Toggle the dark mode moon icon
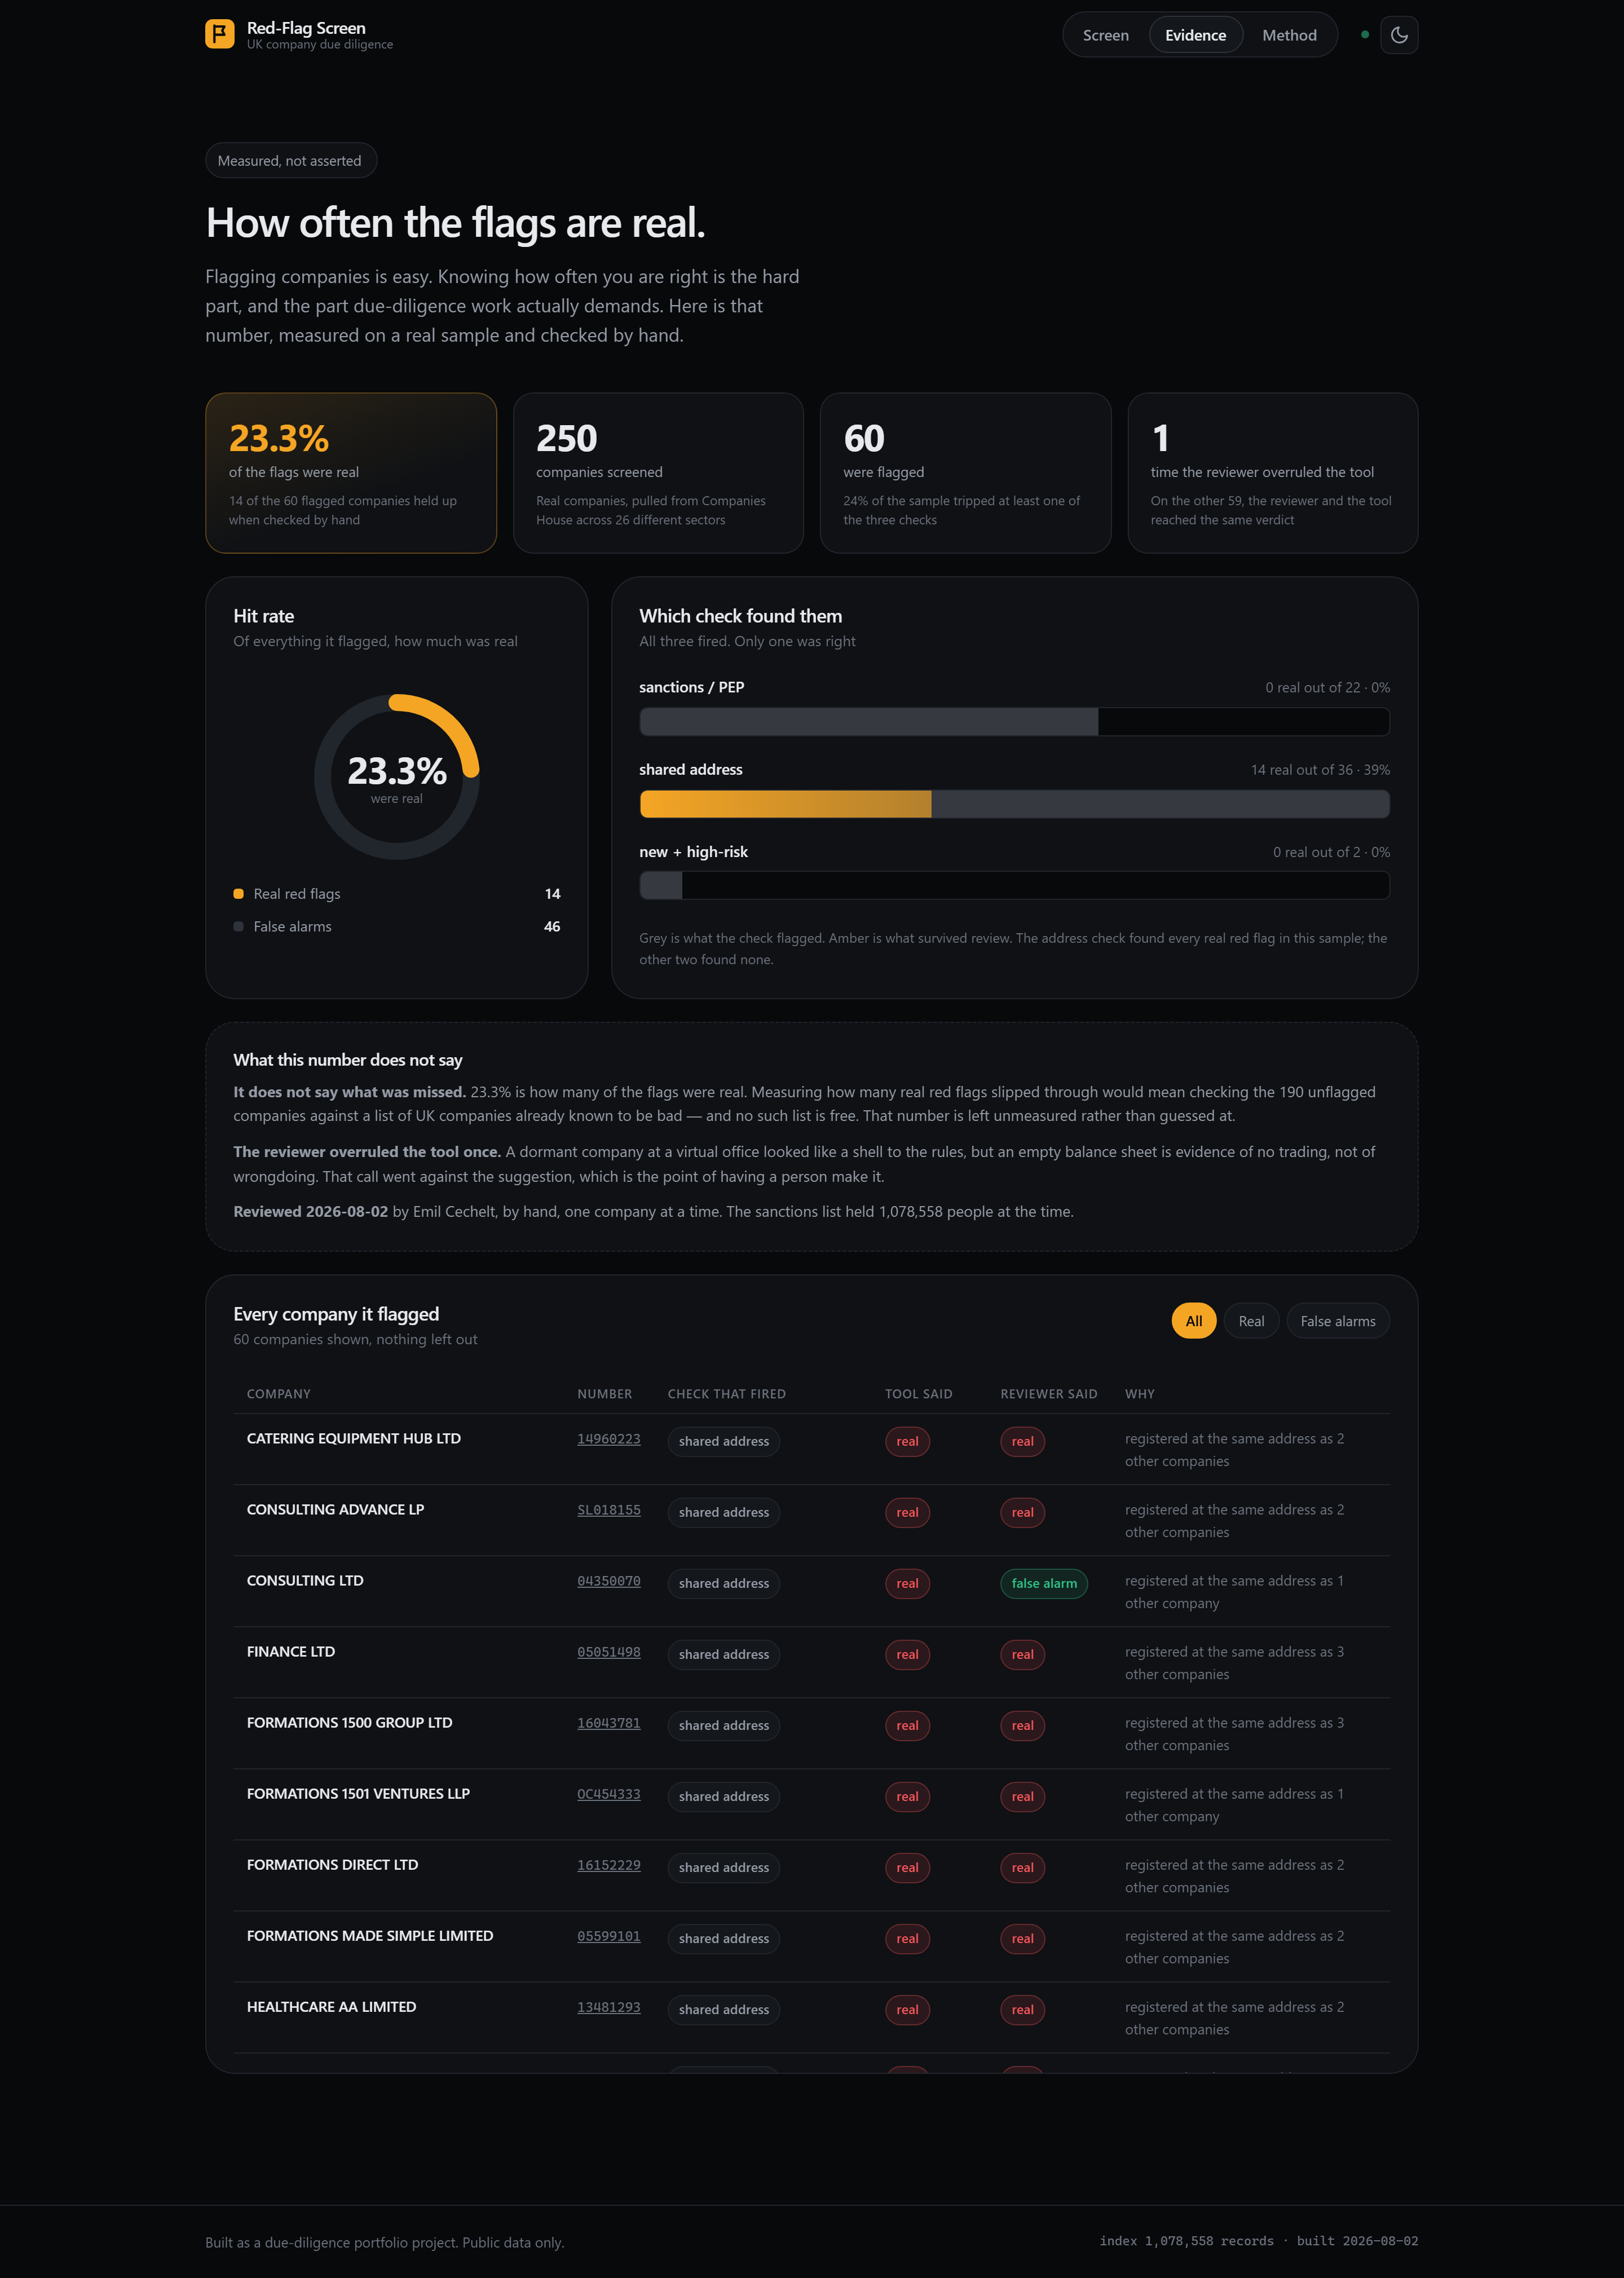The height and width of the screenshot is (2278, 1624). pos(1399,35)
